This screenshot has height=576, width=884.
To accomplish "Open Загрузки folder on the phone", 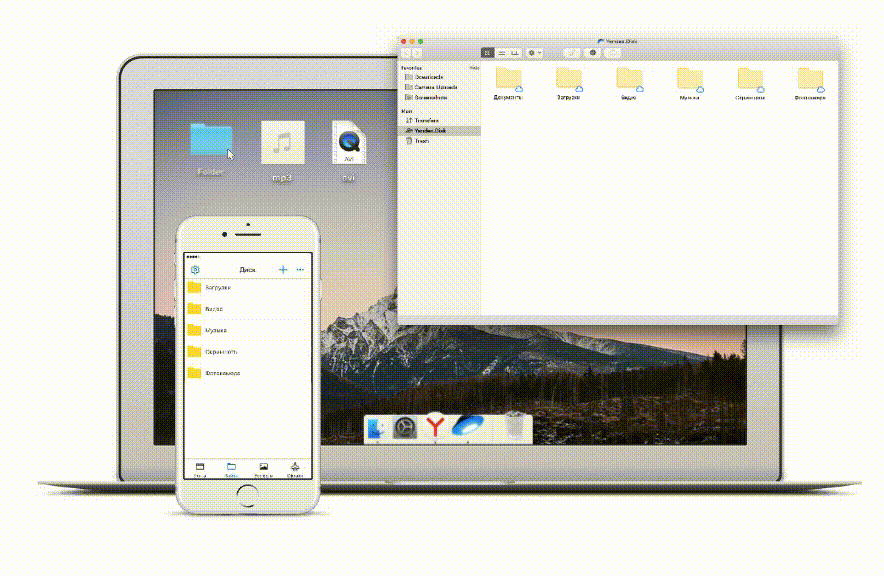I will pos(248,287).
